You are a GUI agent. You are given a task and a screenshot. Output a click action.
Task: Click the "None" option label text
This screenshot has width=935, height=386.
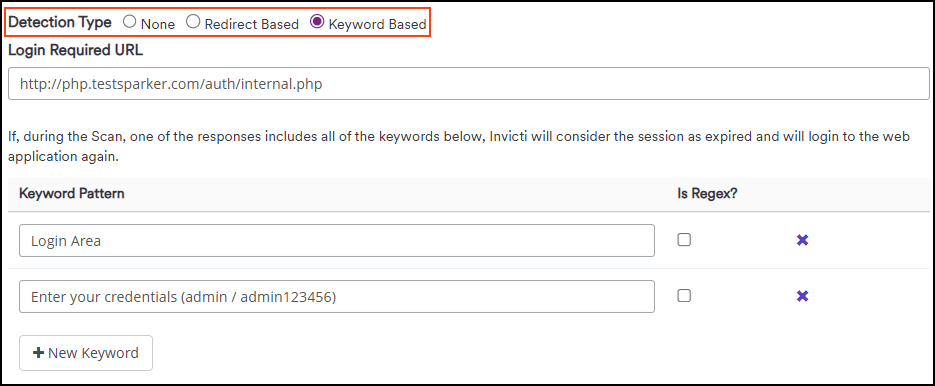(157, 24)
